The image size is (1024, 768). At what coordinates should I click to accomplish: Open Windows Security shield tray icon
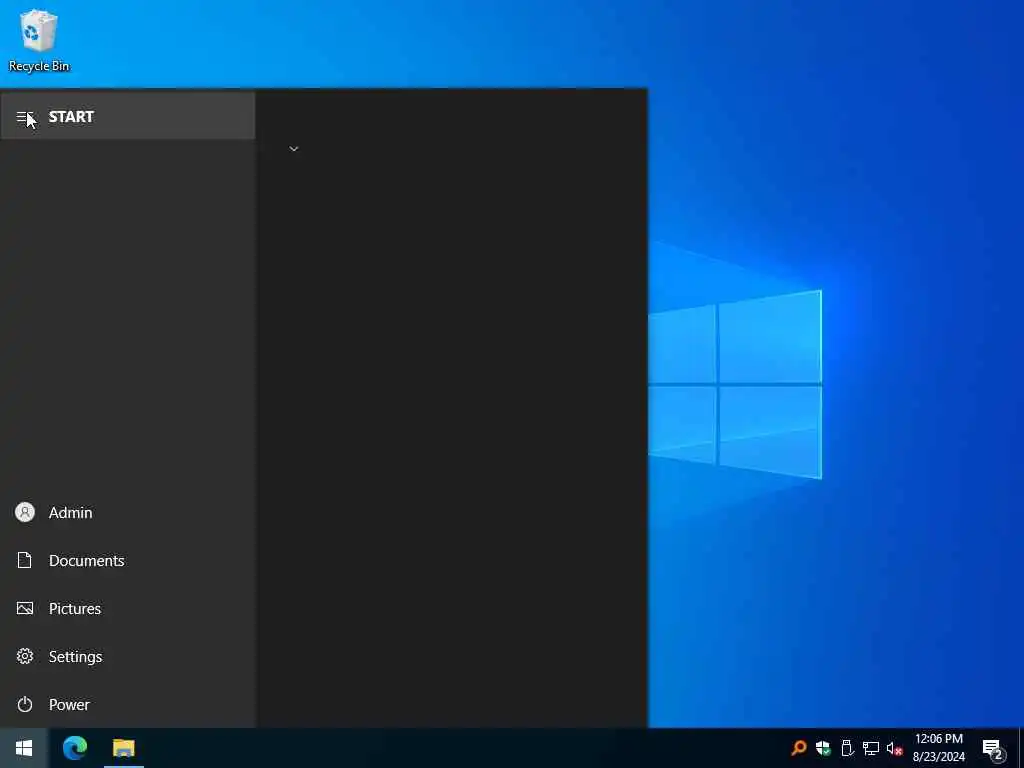823,748
